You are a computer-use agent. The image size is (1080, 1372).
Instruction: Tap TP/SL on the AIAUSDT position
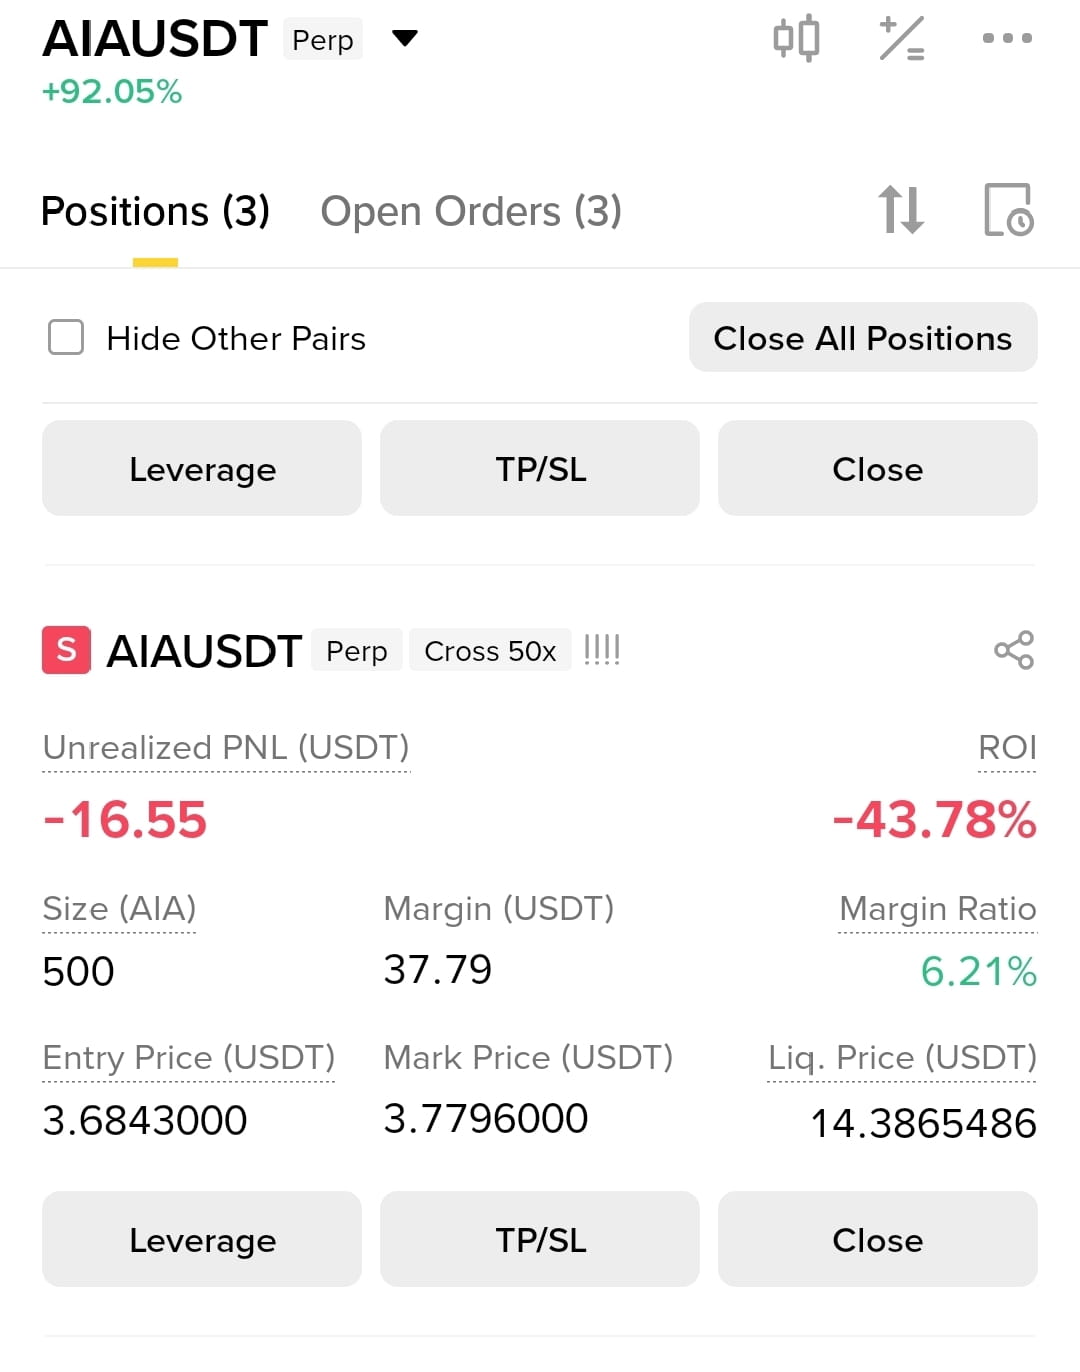[x=540, y=1239]
